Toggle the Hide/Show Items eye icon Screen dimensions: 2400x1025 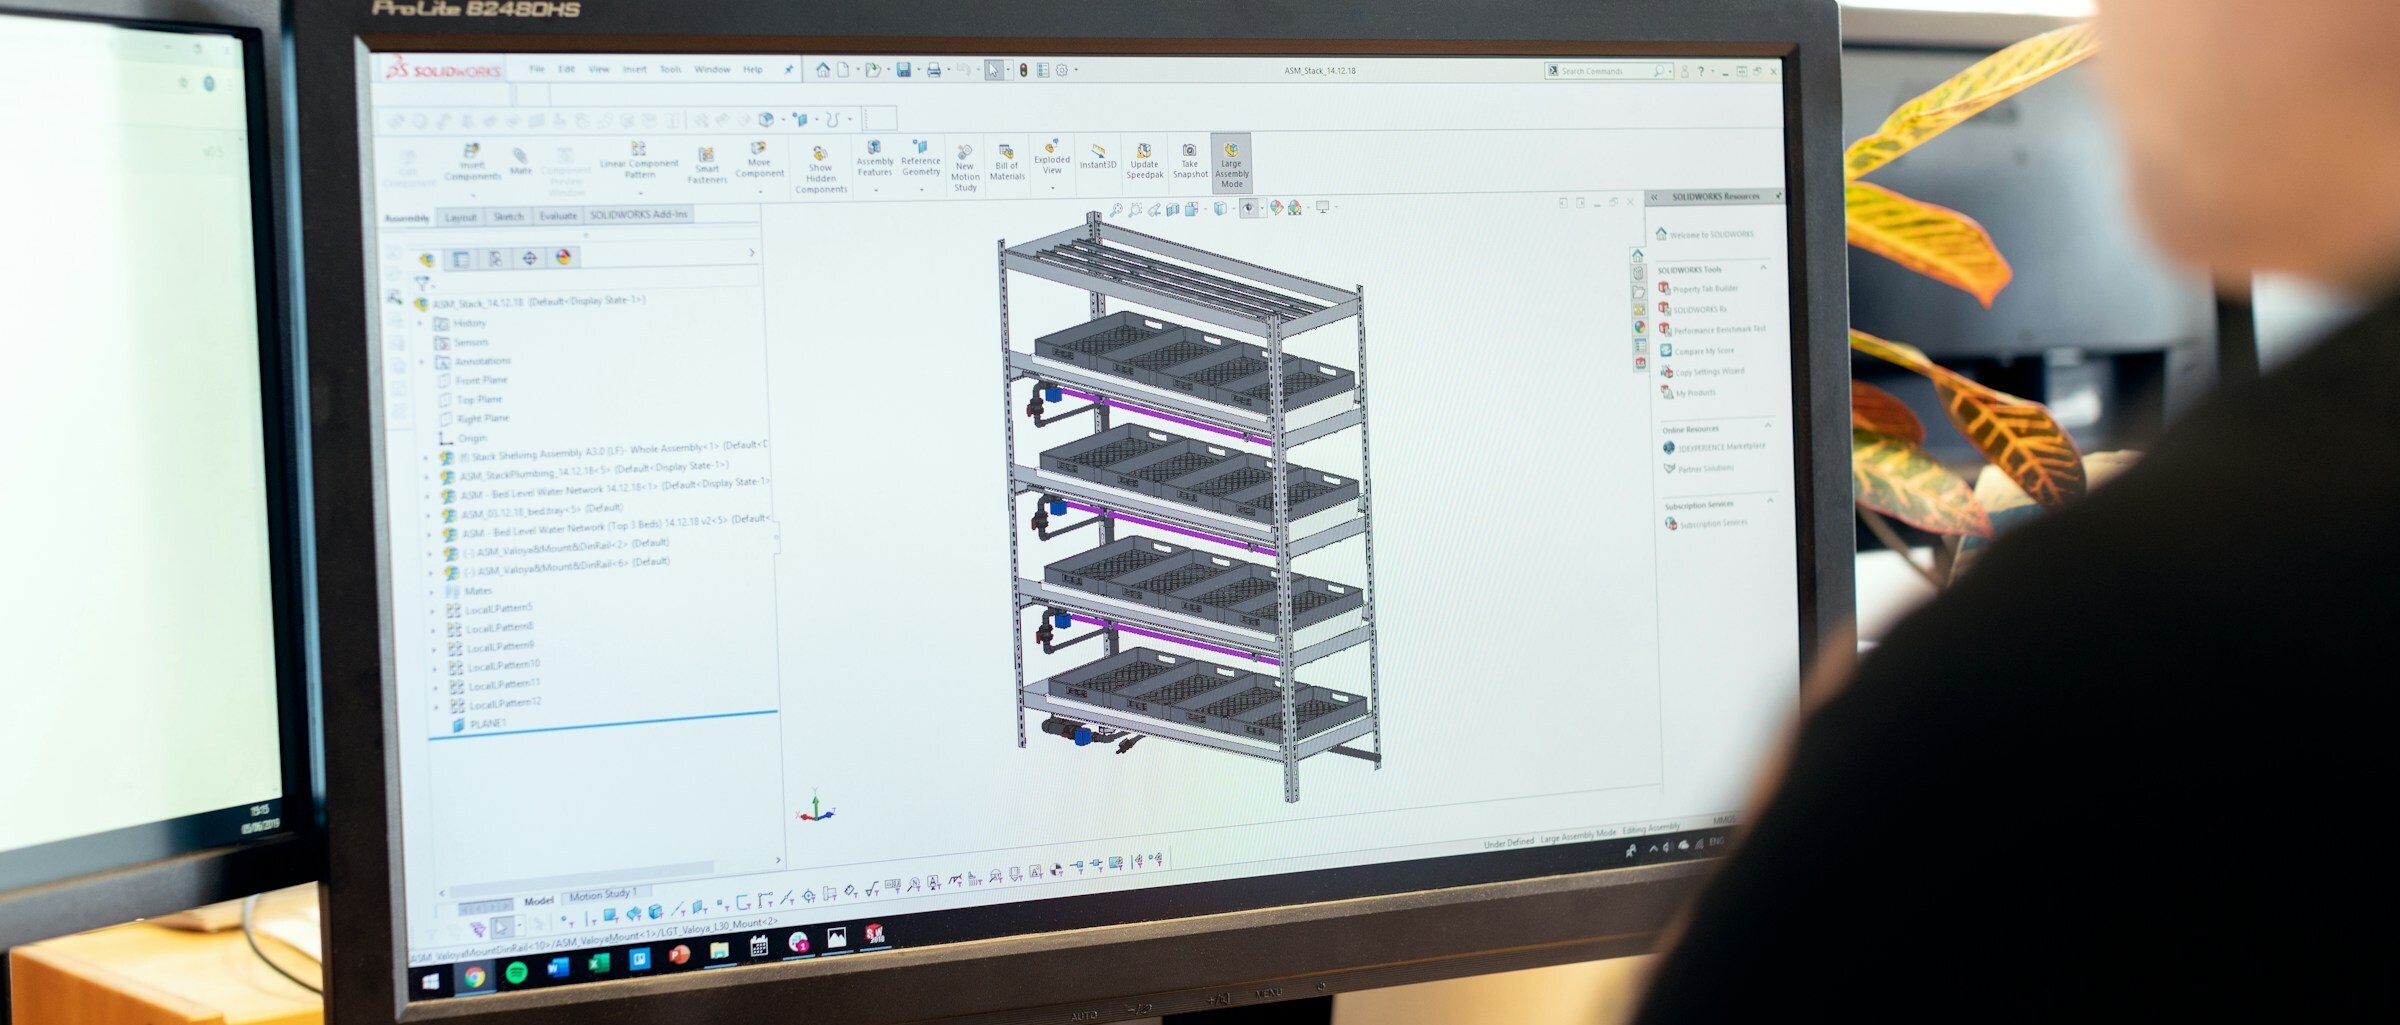coord(1248,208)
